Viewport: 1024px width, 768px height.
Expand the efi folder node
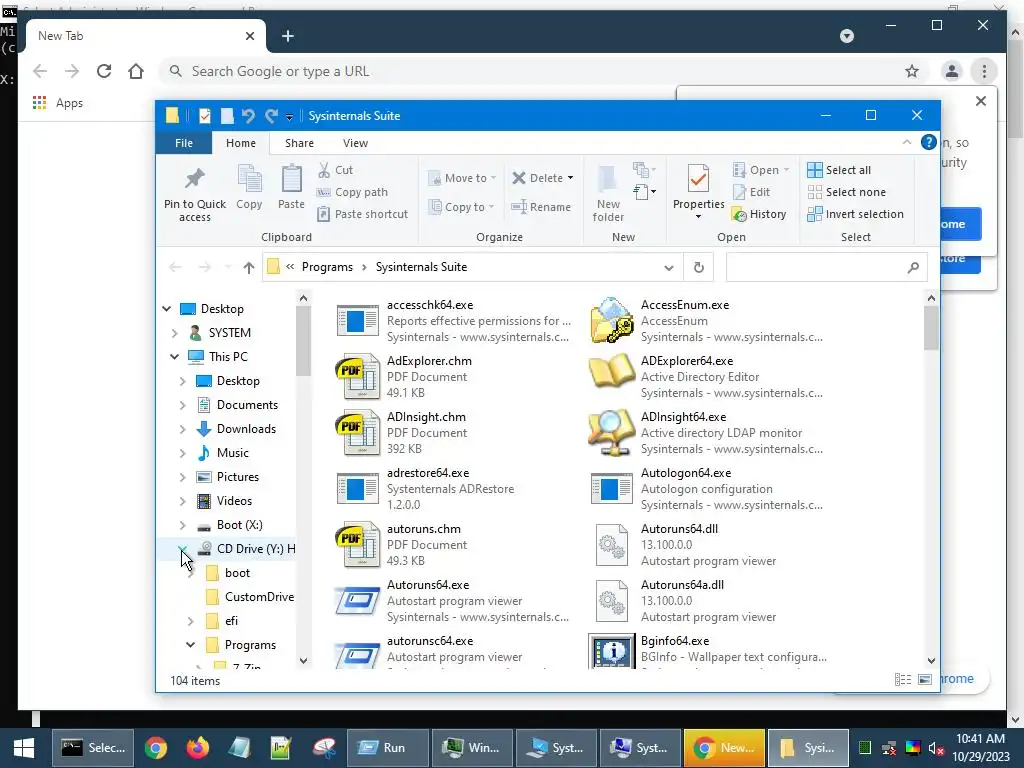pos(190,621)
